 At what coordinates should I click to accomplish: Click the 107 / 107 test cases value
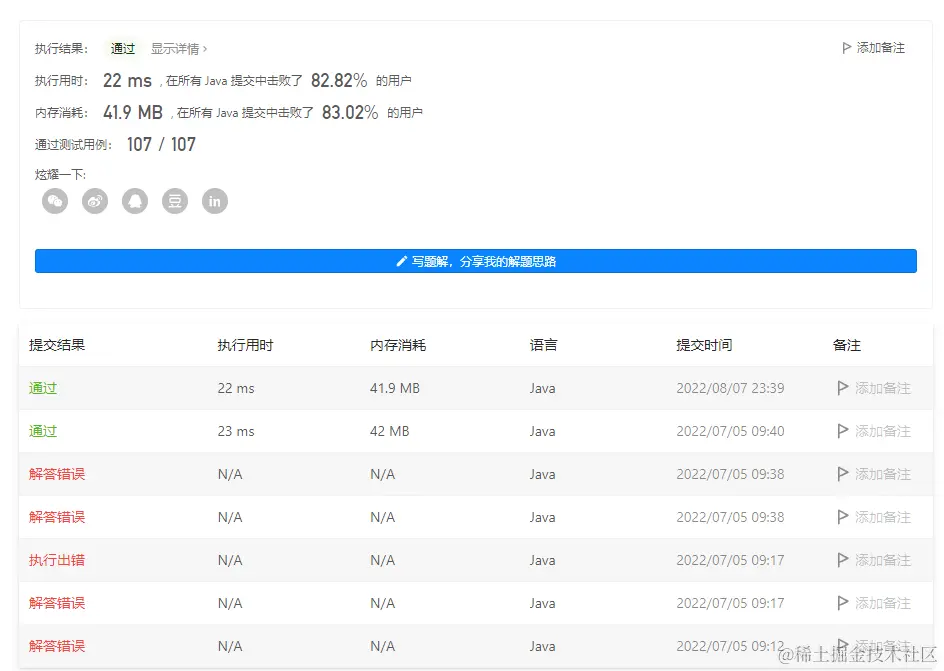[161, 144]
